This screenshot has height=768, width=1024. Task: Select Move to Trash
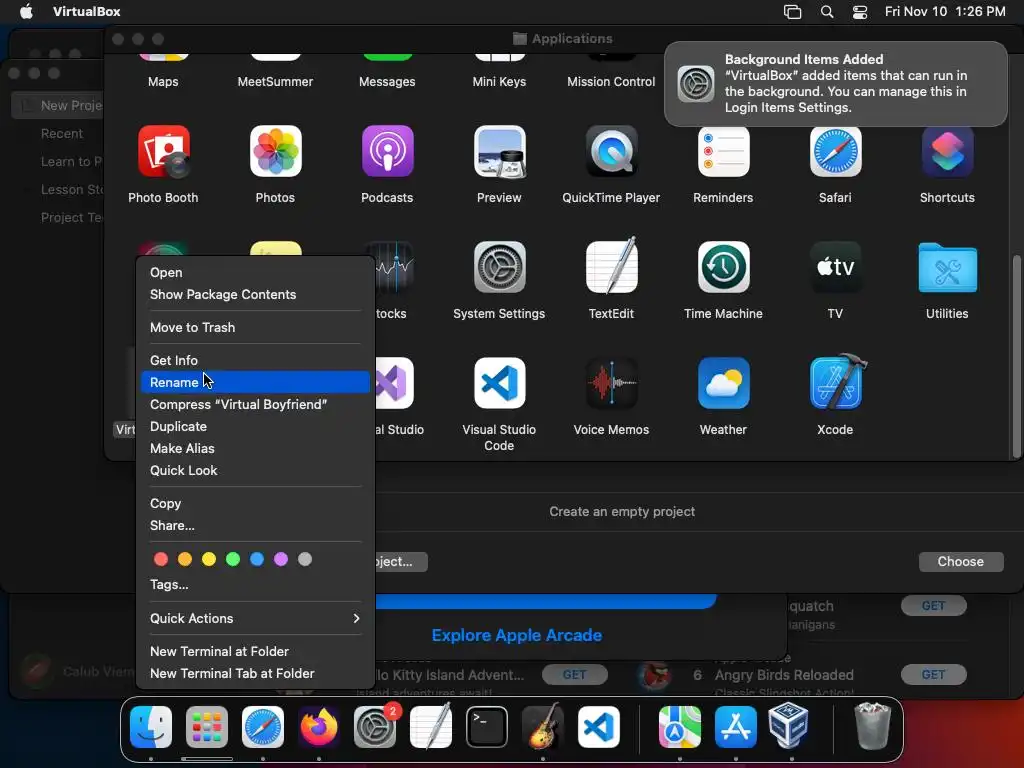coord(255,327)
